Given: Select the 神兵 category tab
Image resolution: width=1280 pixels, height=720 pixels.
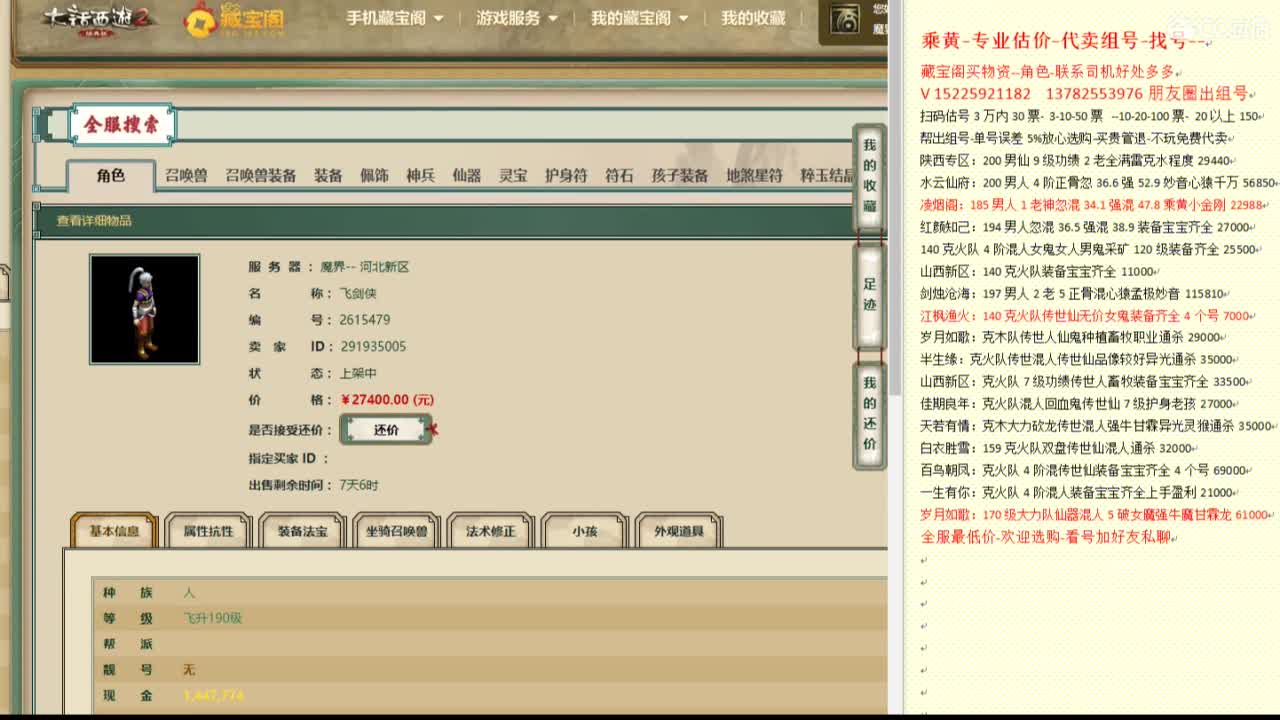Looking at the screenshot, I should click(420, 176).
